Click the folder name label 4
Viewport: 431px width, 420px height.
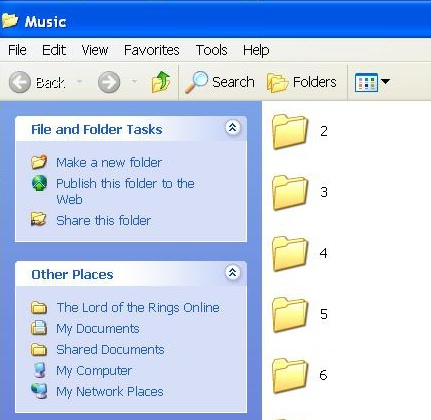(324, 253)
